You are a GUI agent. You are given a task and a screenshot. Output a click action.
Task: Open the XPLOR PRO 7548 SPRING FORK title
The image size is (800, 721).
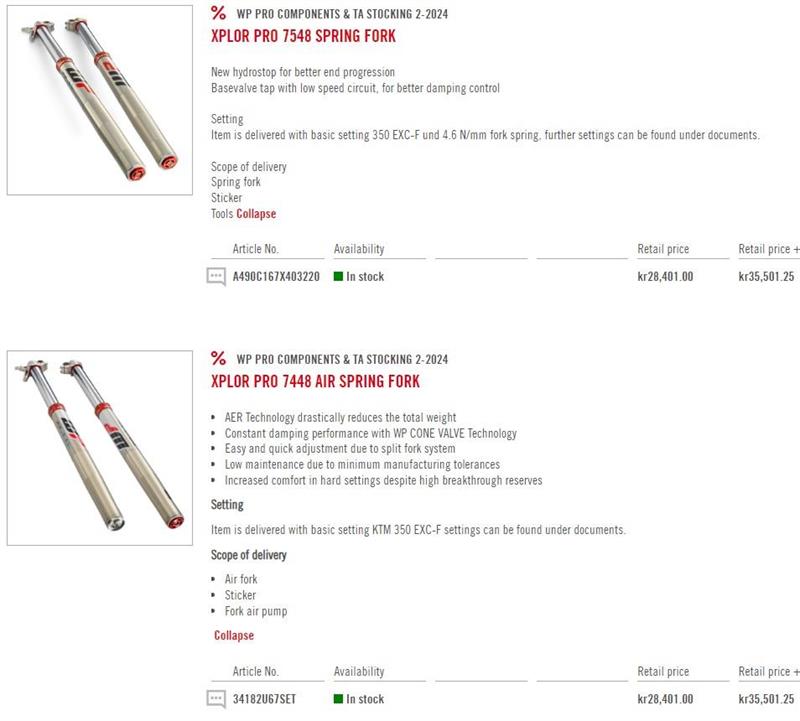tap(303, 36)
